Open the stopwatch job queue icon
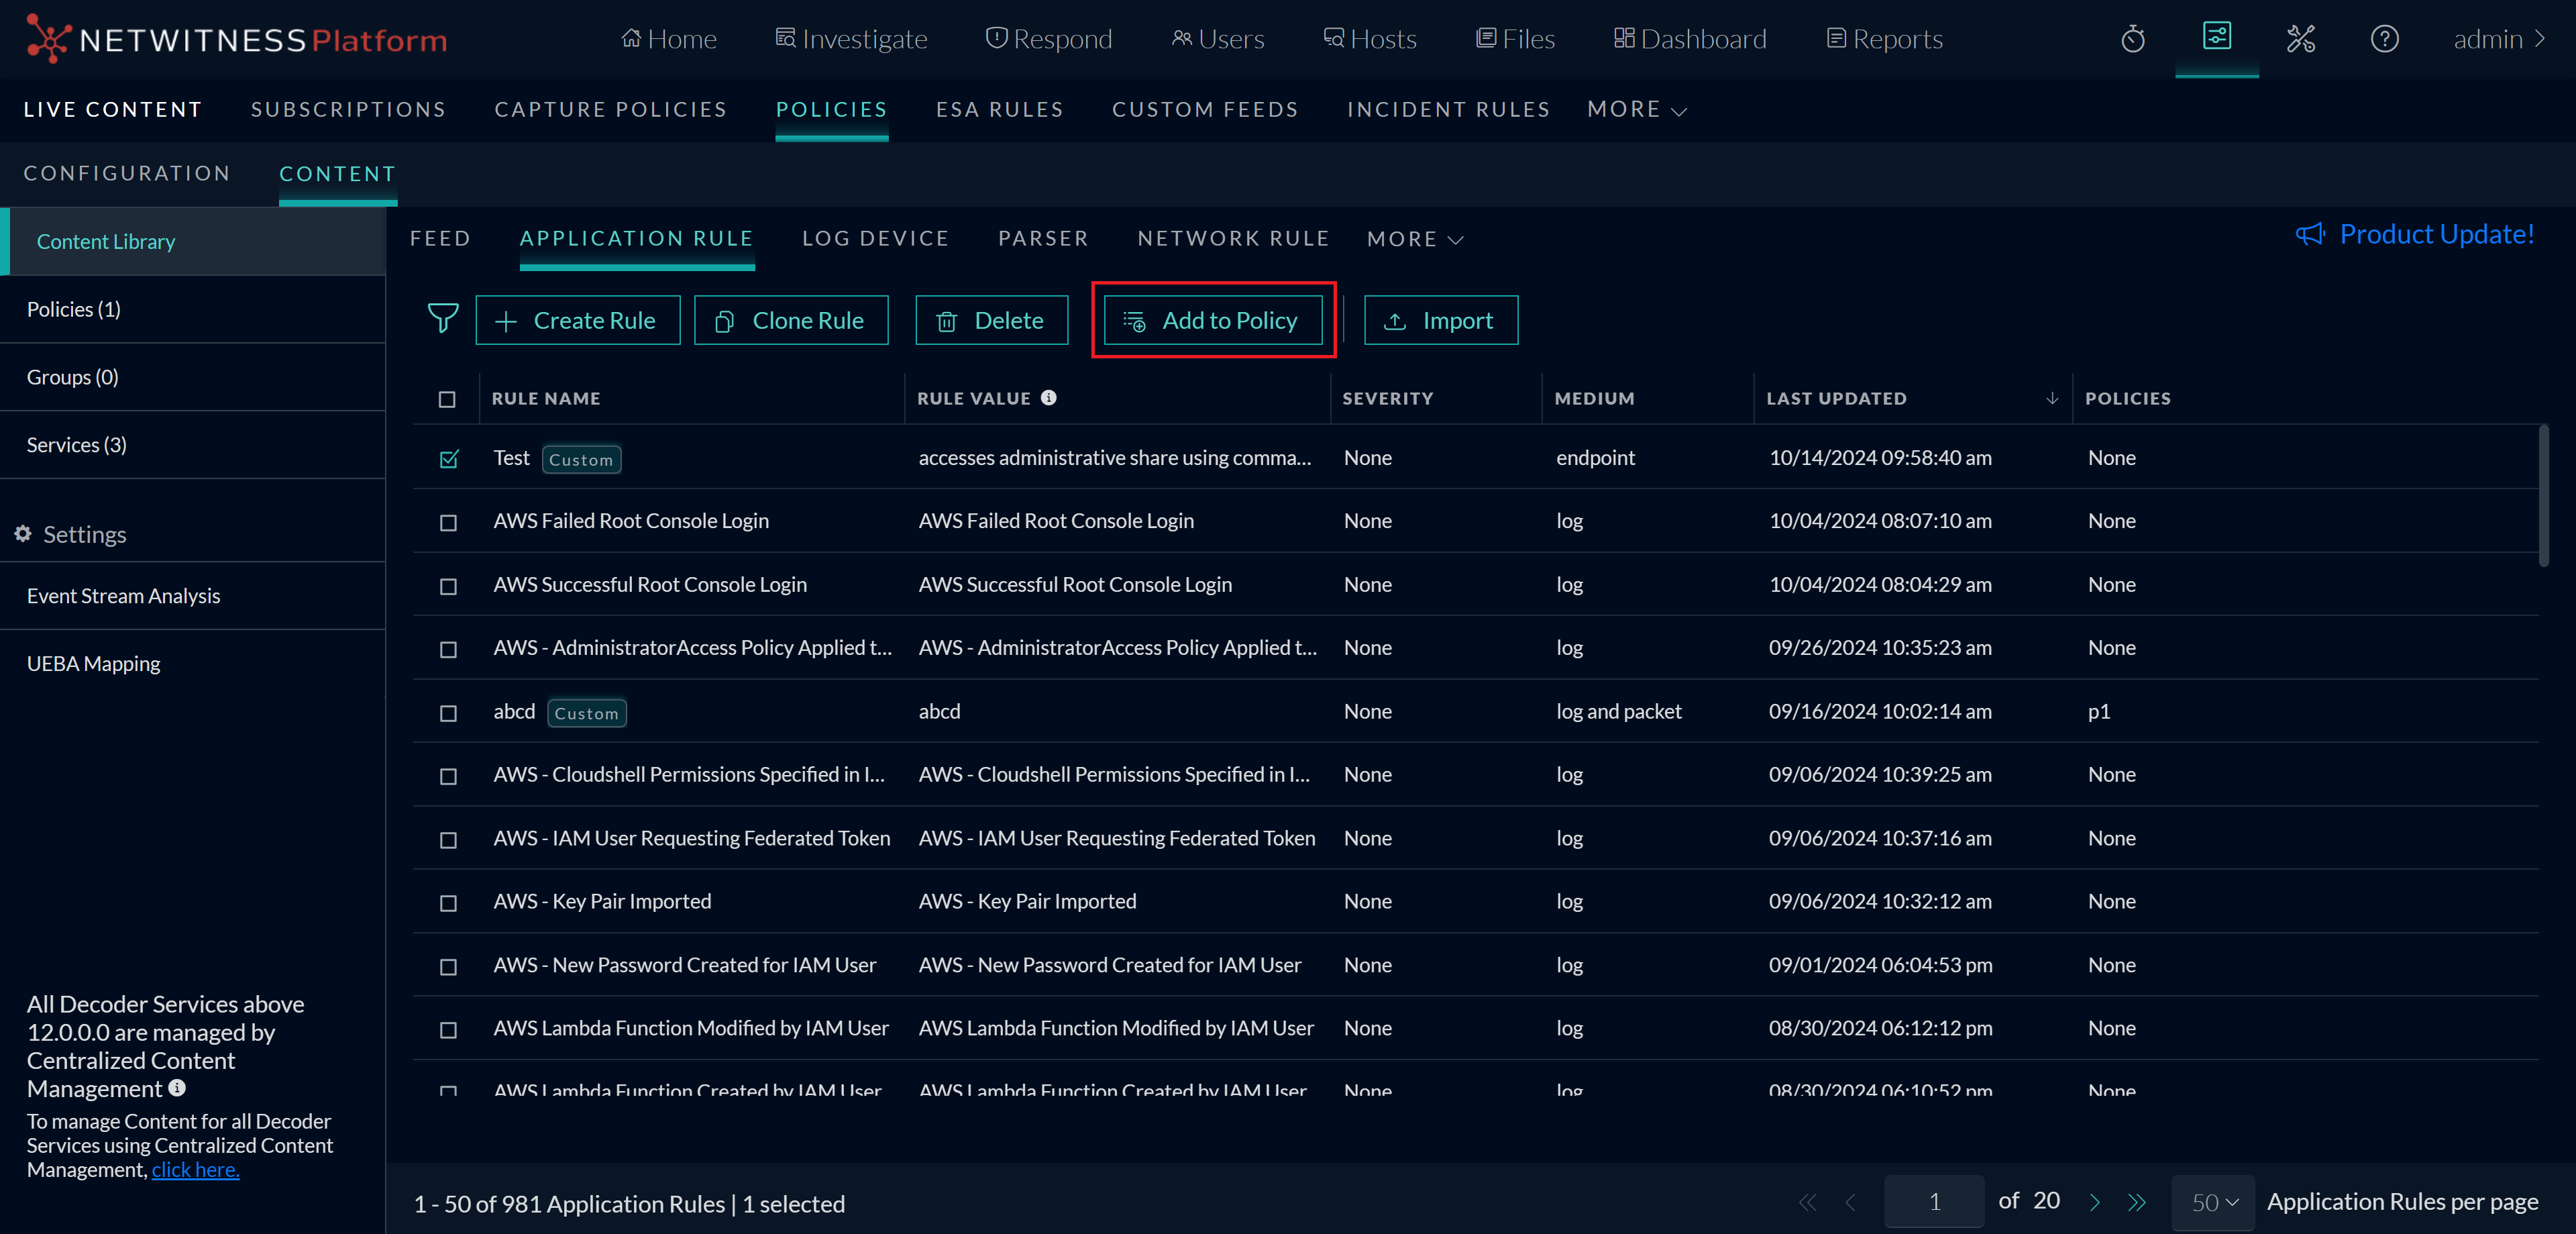This screenshot has width=2576, height=1234. (2132, 38)
